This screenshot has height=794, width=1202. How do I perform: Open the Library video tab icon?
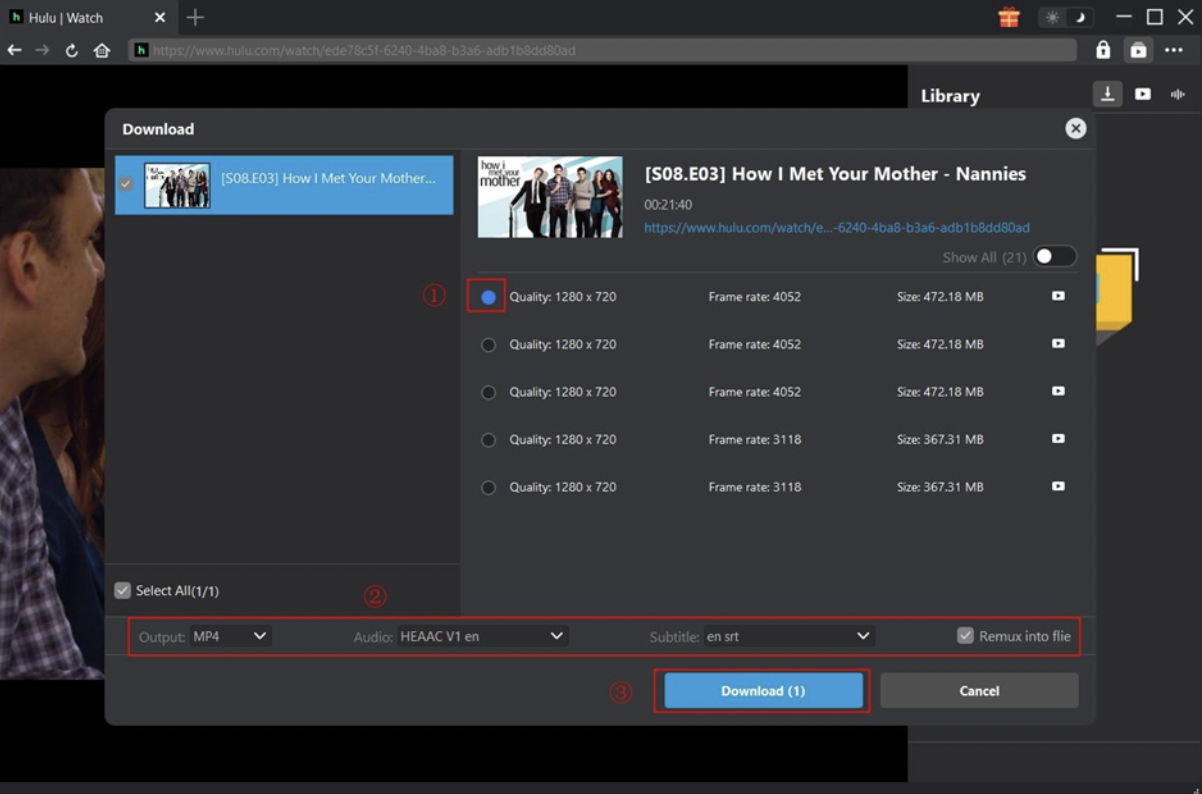coord(1143,94)
